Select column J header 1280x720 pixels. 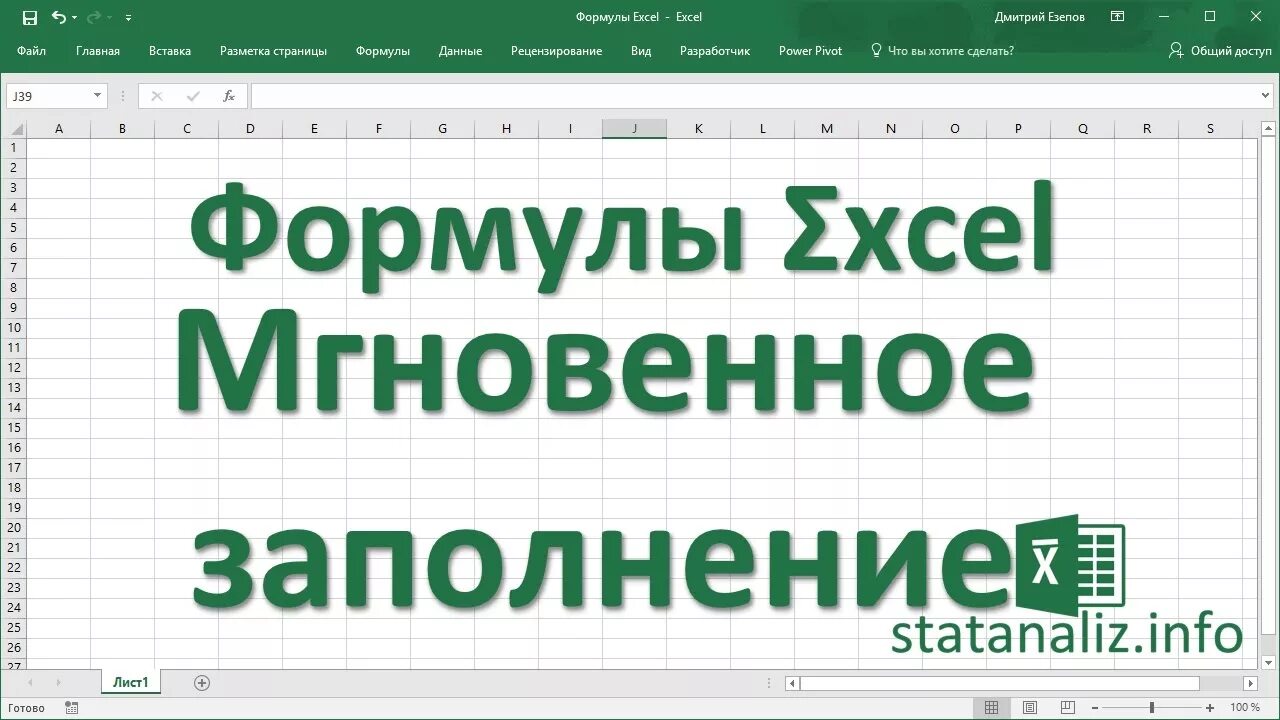pyautogui.click(x=635, y=129)
